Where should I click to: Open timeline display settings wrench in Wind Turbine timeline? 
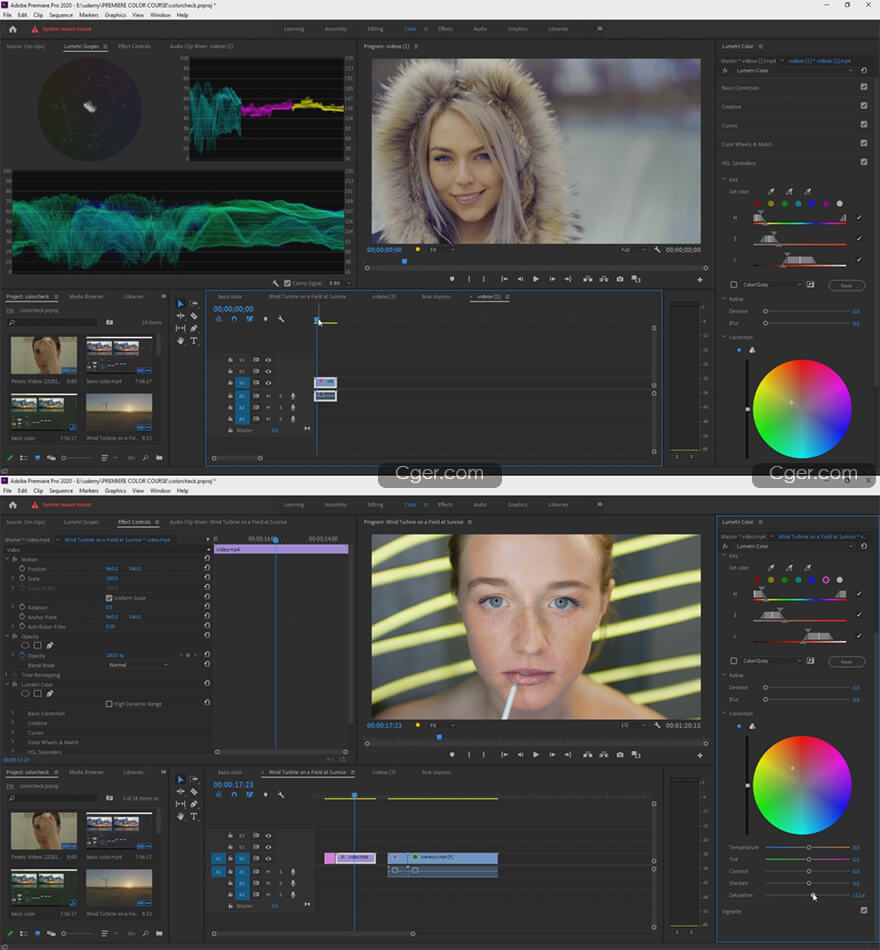tap(281, 795)
